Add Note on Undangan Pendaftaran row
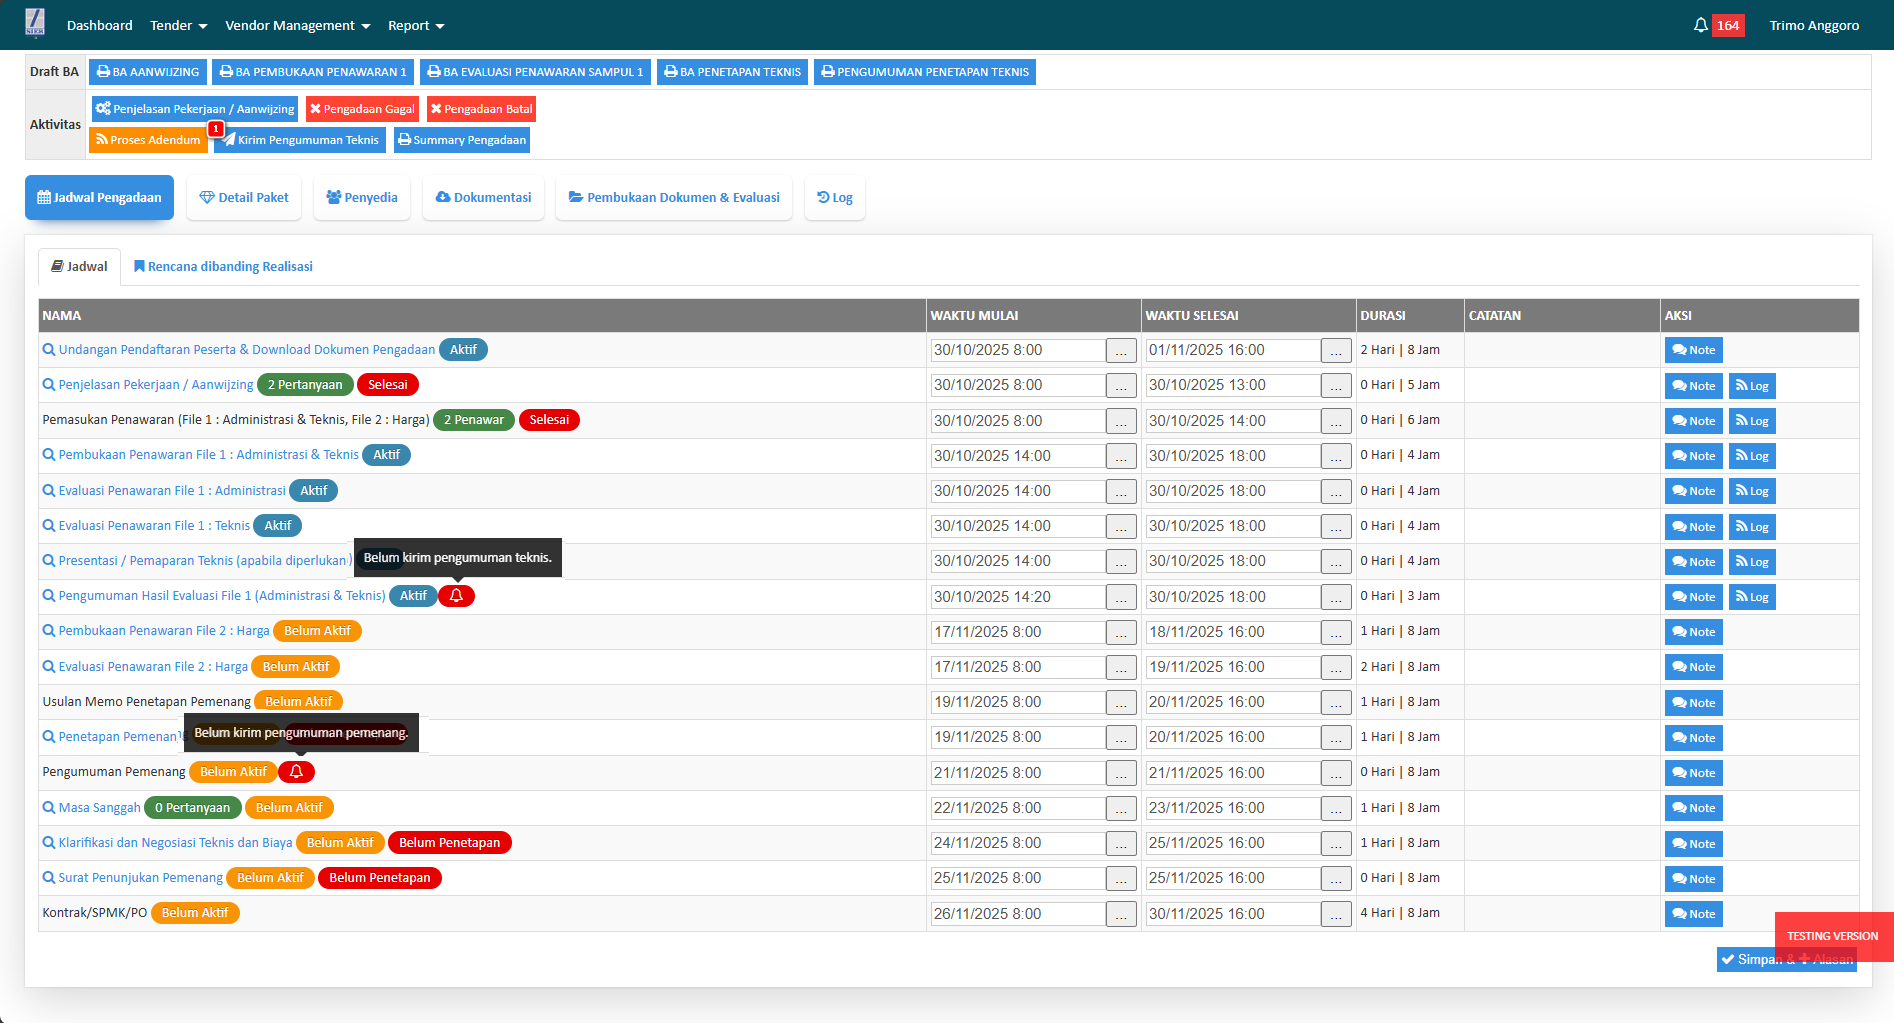The width and height of the screenshot is (1894, 1023). click(1693, 350)
